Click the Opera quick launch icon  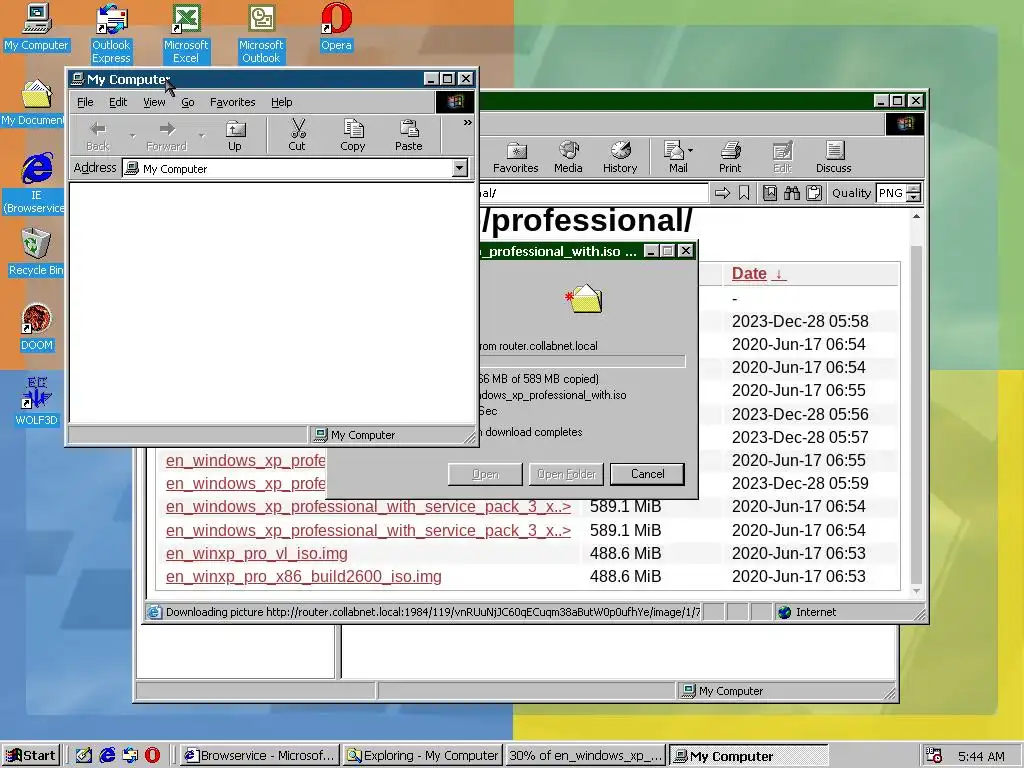152,756
